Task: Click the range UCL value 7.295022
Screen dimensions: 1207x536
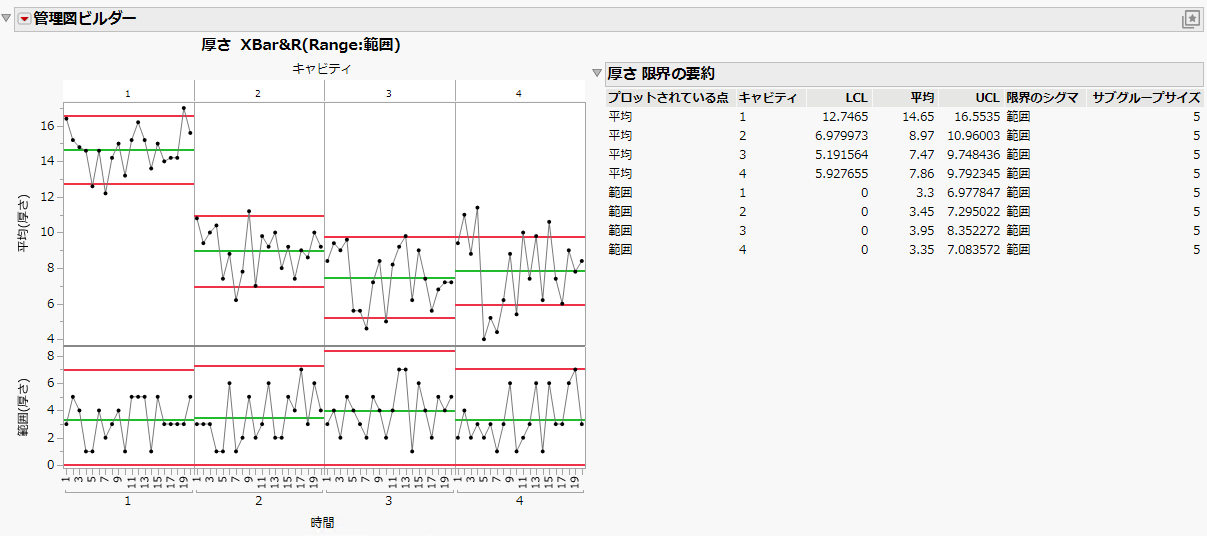Action: pyautogui.click(x=971, y=211)
